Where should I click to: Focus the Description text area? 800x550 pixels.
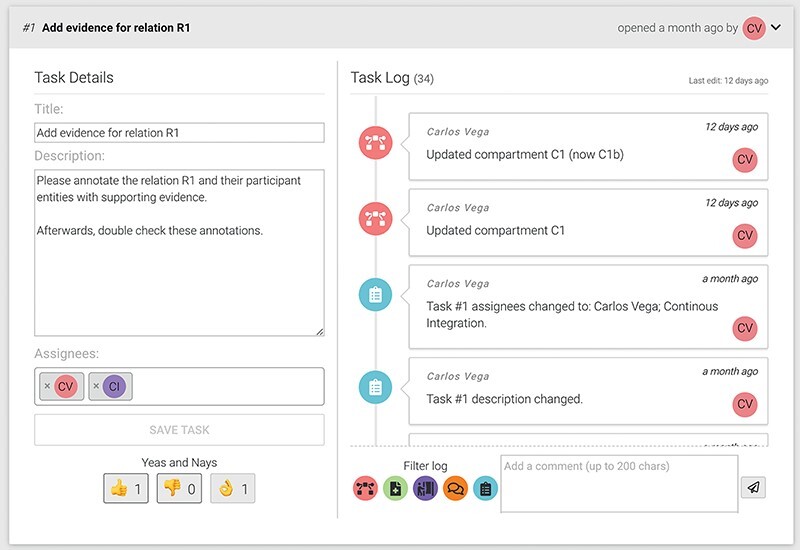click(179, 252)
